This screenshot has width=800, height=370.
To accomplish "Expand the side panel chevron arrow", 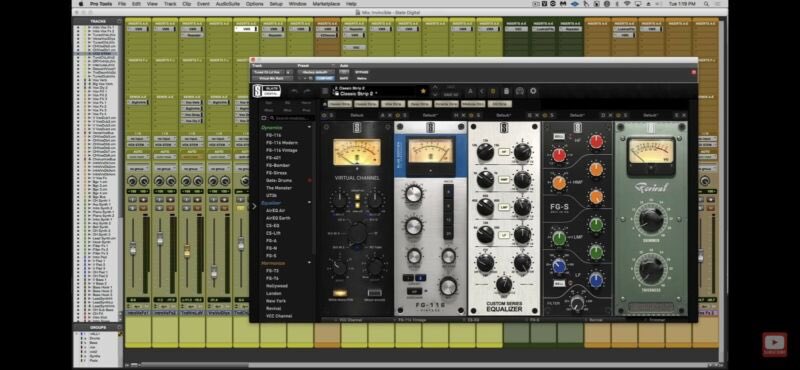I will tap(254, 206).
